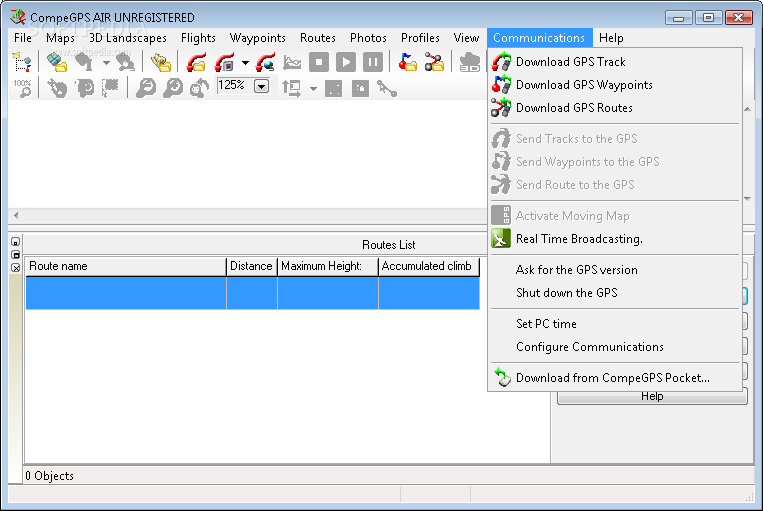Click the dotted selection rectangle tool
The height and width of the screenshot is (511, 763).
pyautogui.click(x=110, y=88)
